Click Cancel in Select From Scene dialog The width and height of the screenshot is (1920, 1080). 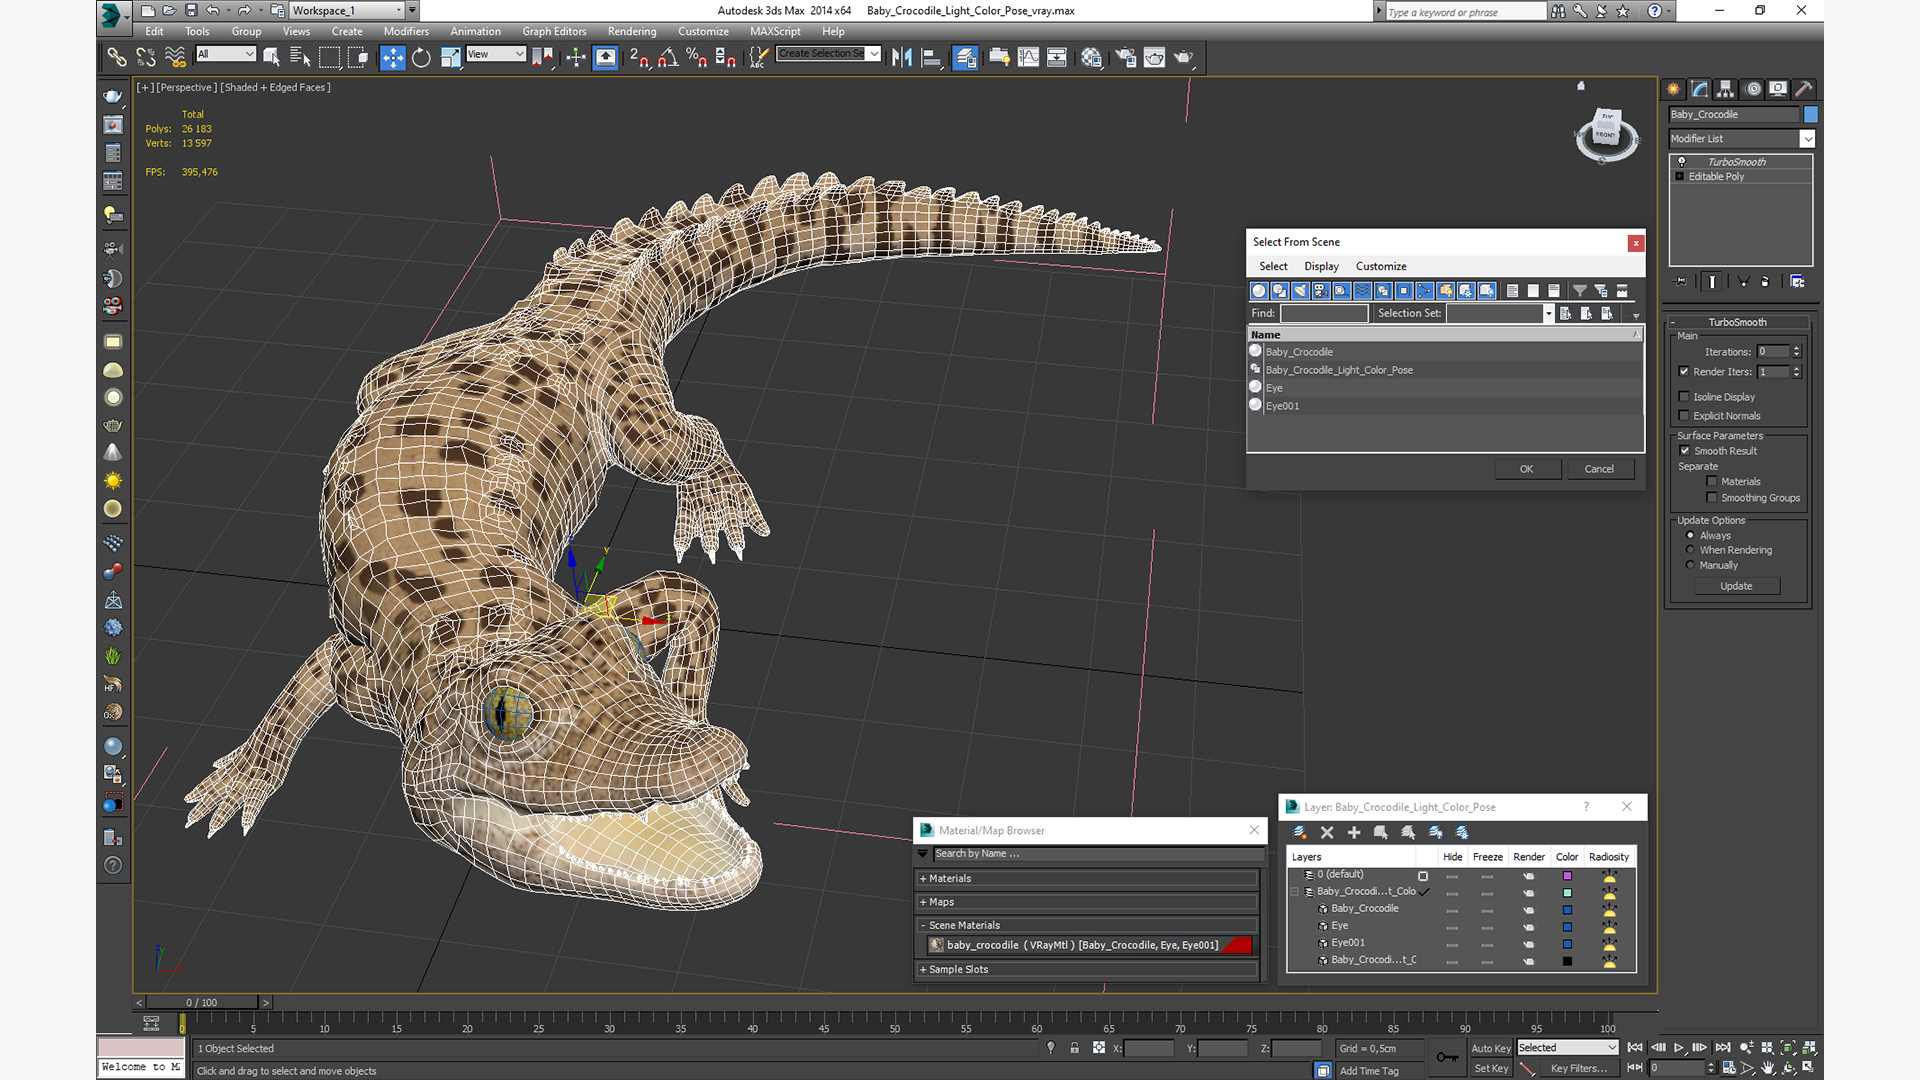1599,469
